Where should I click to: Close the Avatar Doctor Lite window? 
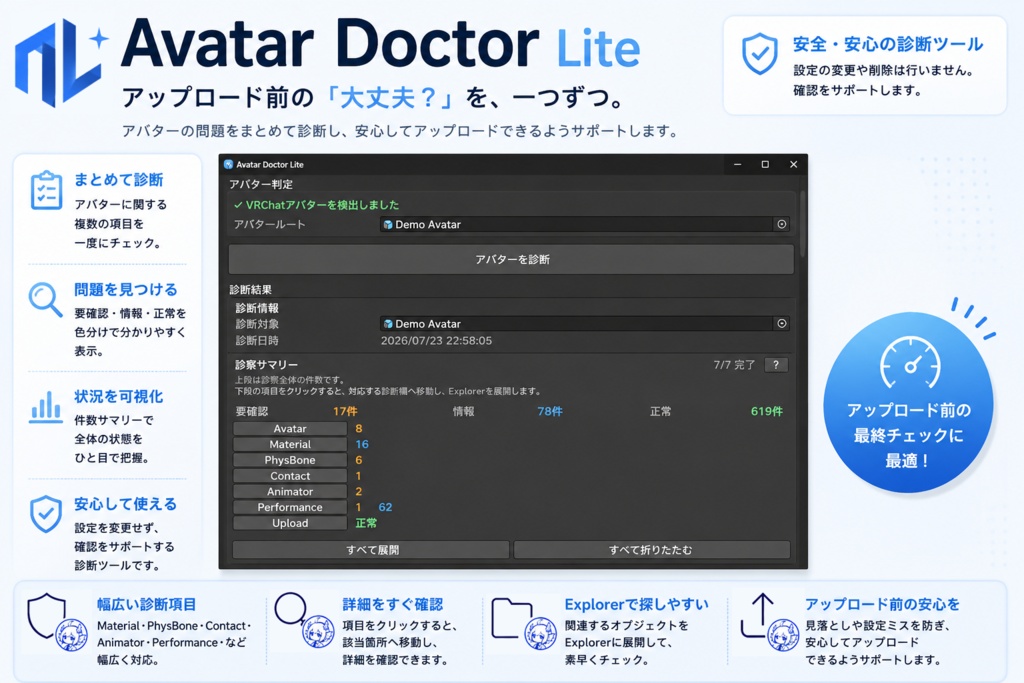click(793, 165)
